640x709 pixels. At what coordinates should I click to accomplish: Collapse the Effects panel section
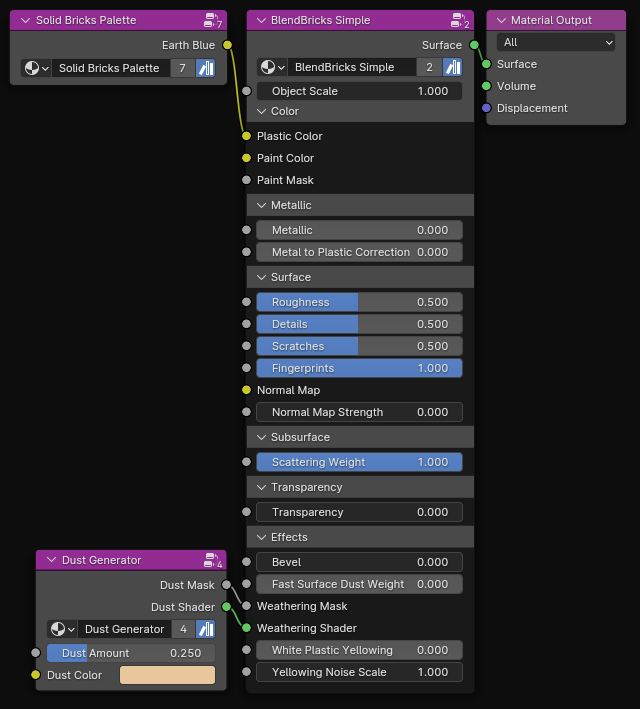click(x=261, y=537)
